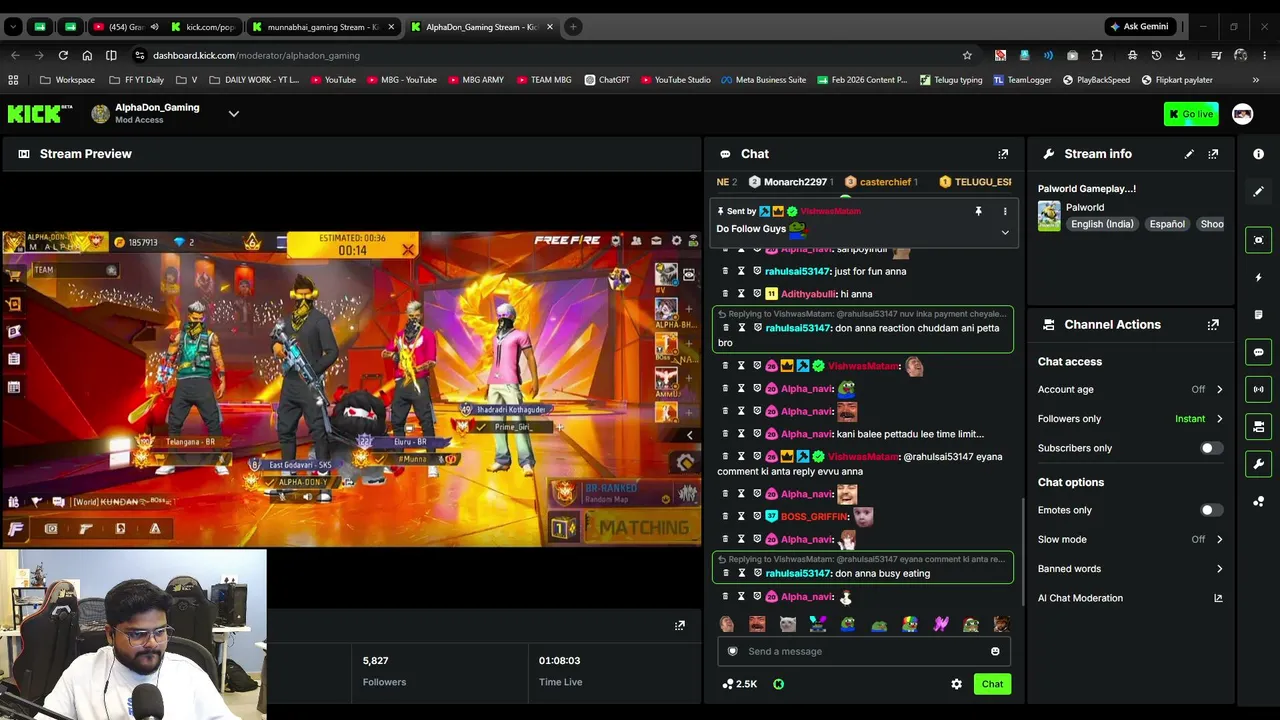This screenshot has width=1280, height=720.
Task: Open the profile avatar menu
Action: (1242, 114)
